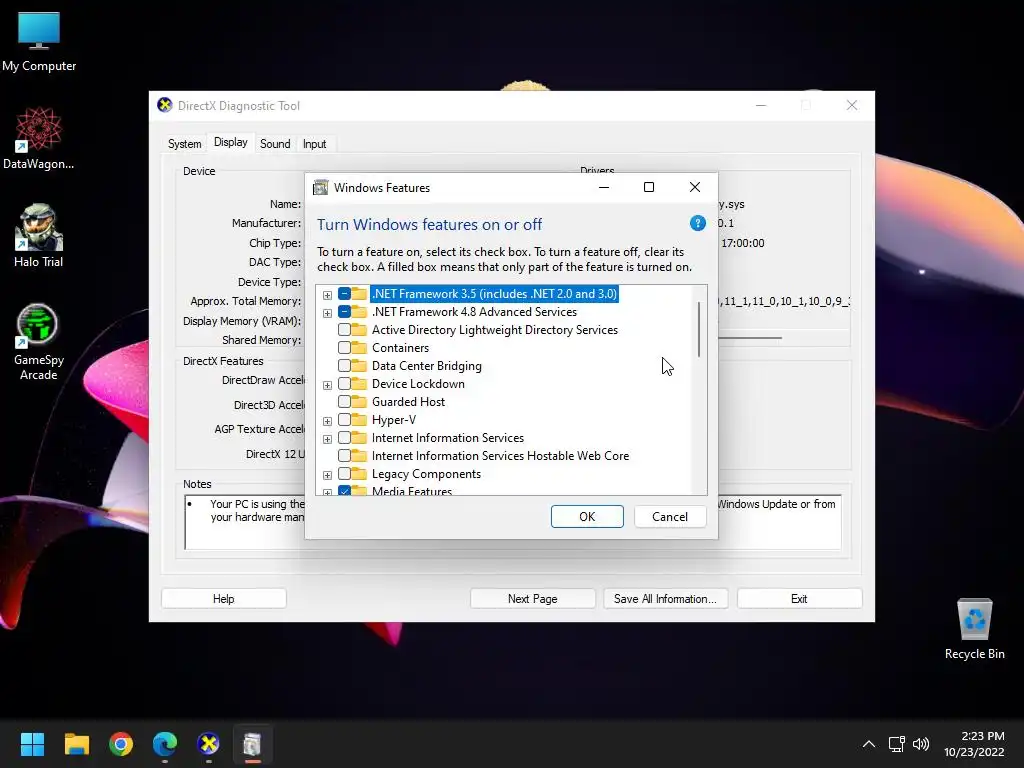Select the Recycle Bin icon
This screenshot has width=1024, height=768.
pyautogui.click(x=974, y=629)
